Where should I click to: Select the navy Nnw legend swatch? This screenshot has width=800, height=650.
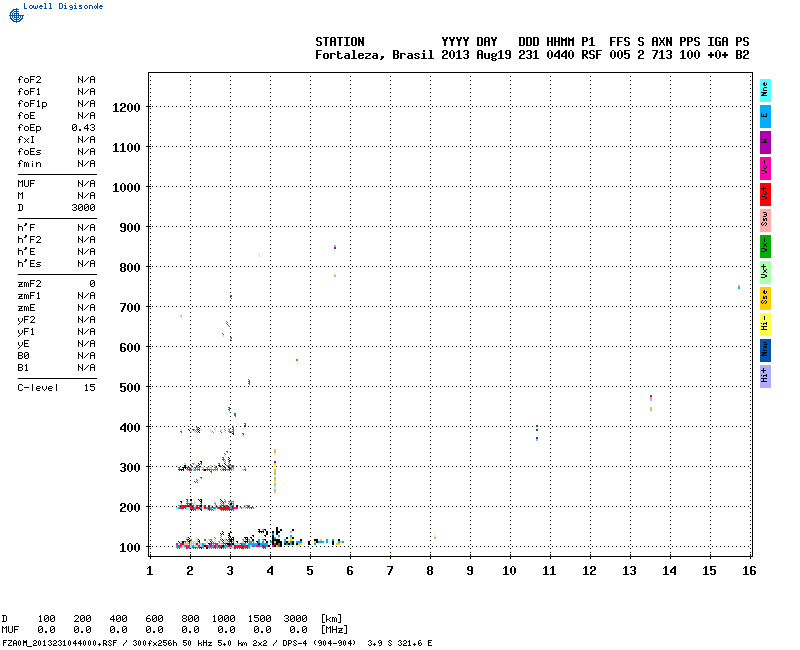click(x=765, y=351)
